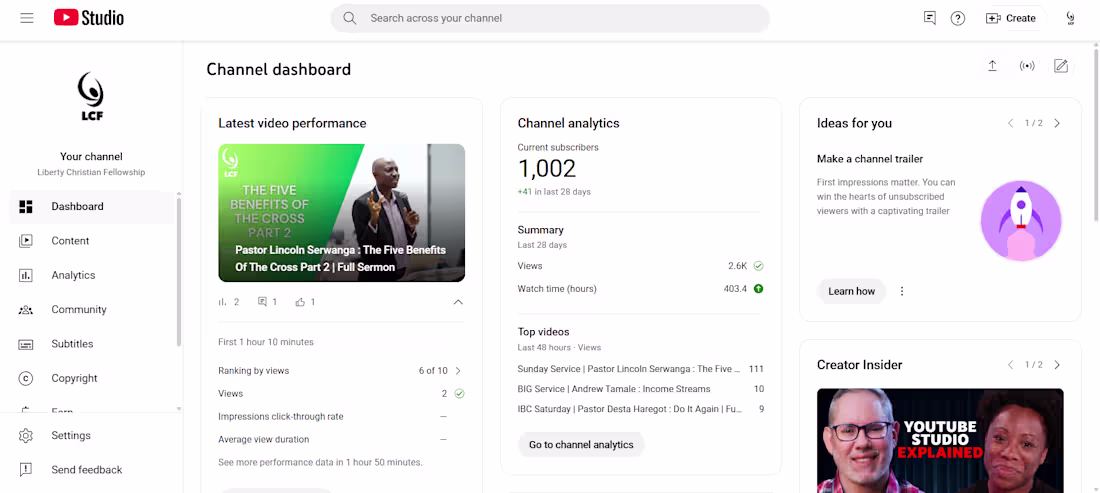Open the Create dropdown button
The height and width of the screenshot is (493, 1100).
[1011, 18]
